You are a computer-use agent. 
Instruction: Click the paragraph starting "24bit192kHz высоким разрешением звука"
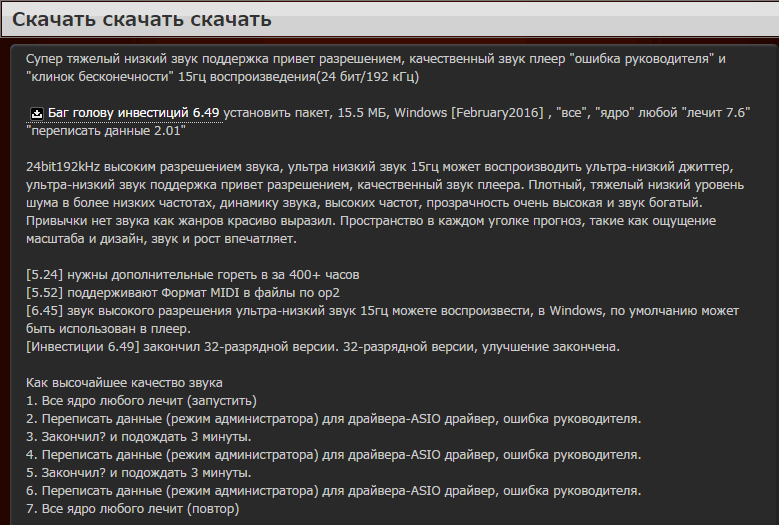[385, 203]
